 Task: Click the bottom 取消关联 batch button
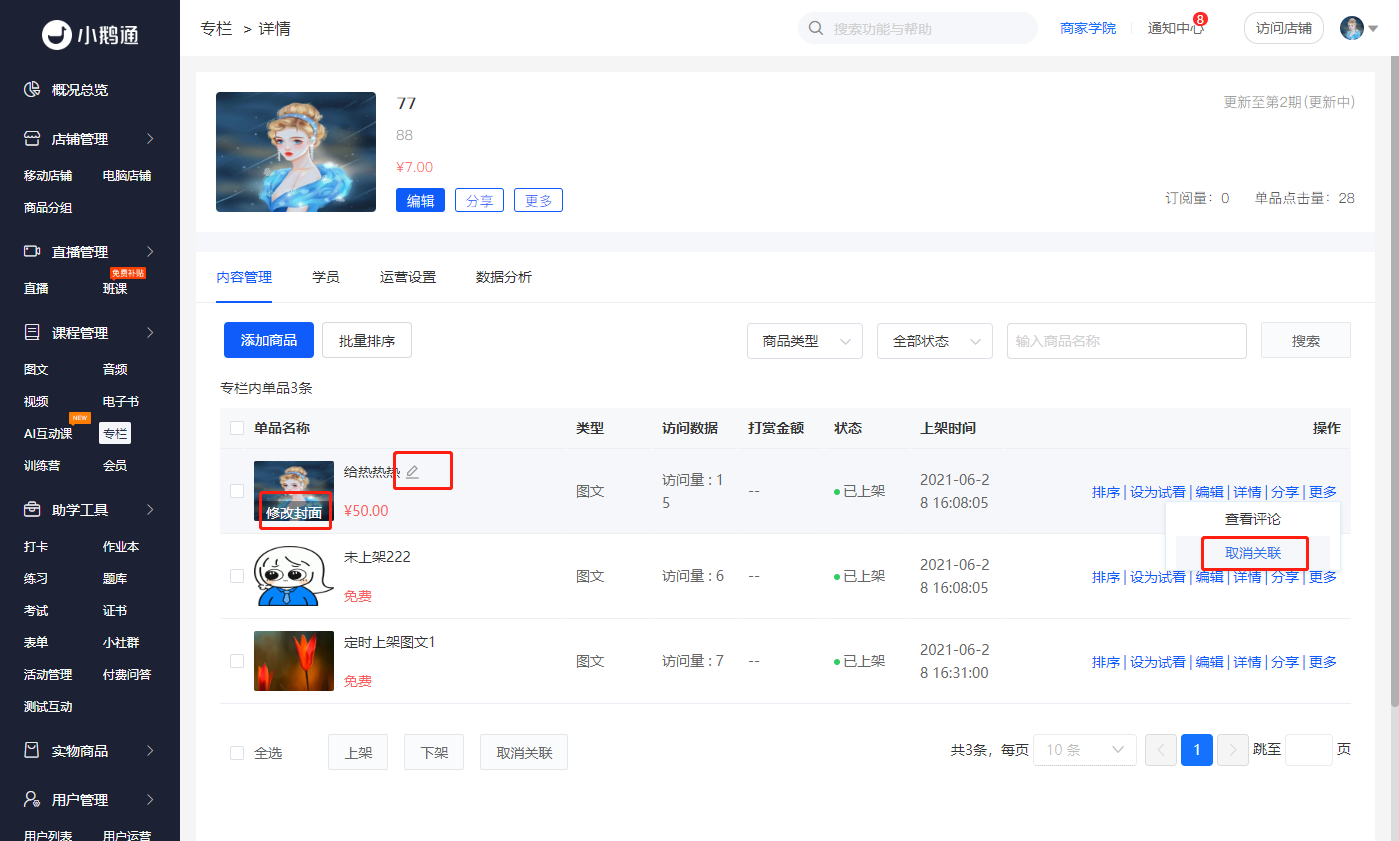point(524,752)
